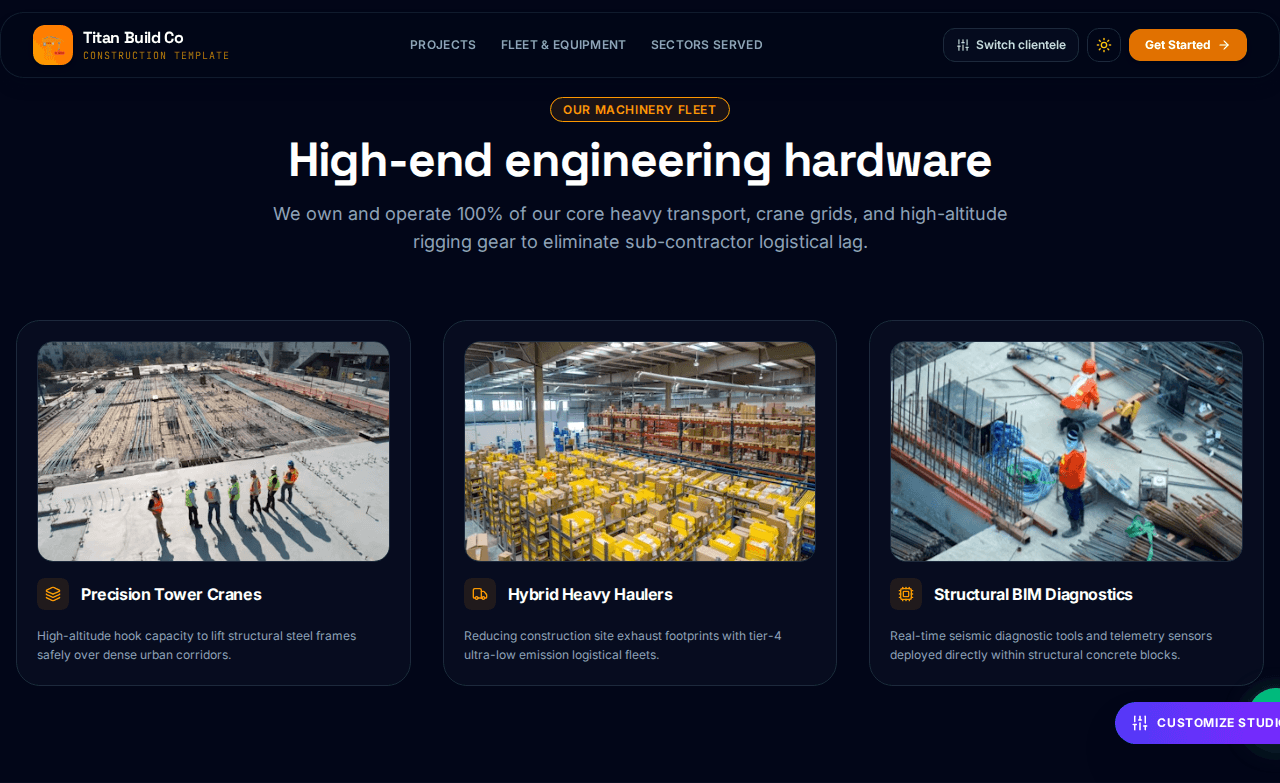Screen dimensions: 1280x783
Task: Click the layers icon beside Precision Tower Cranes
Action: click(53, 594)
